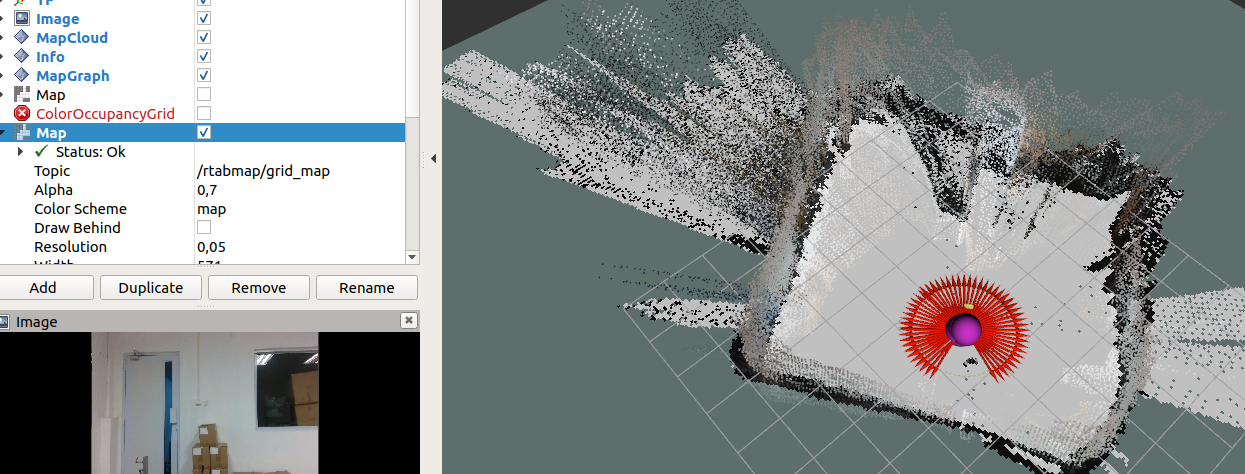Disable the MapCloud display checkbox
The width and height of the screenshot is (1245, 474).
[204, 38]
